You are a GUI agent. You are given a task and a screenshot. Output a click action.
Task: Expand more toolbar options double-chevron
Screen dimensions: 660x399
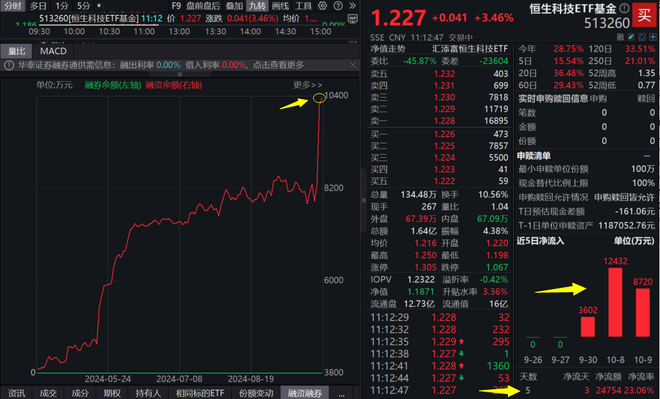[353, 5]
